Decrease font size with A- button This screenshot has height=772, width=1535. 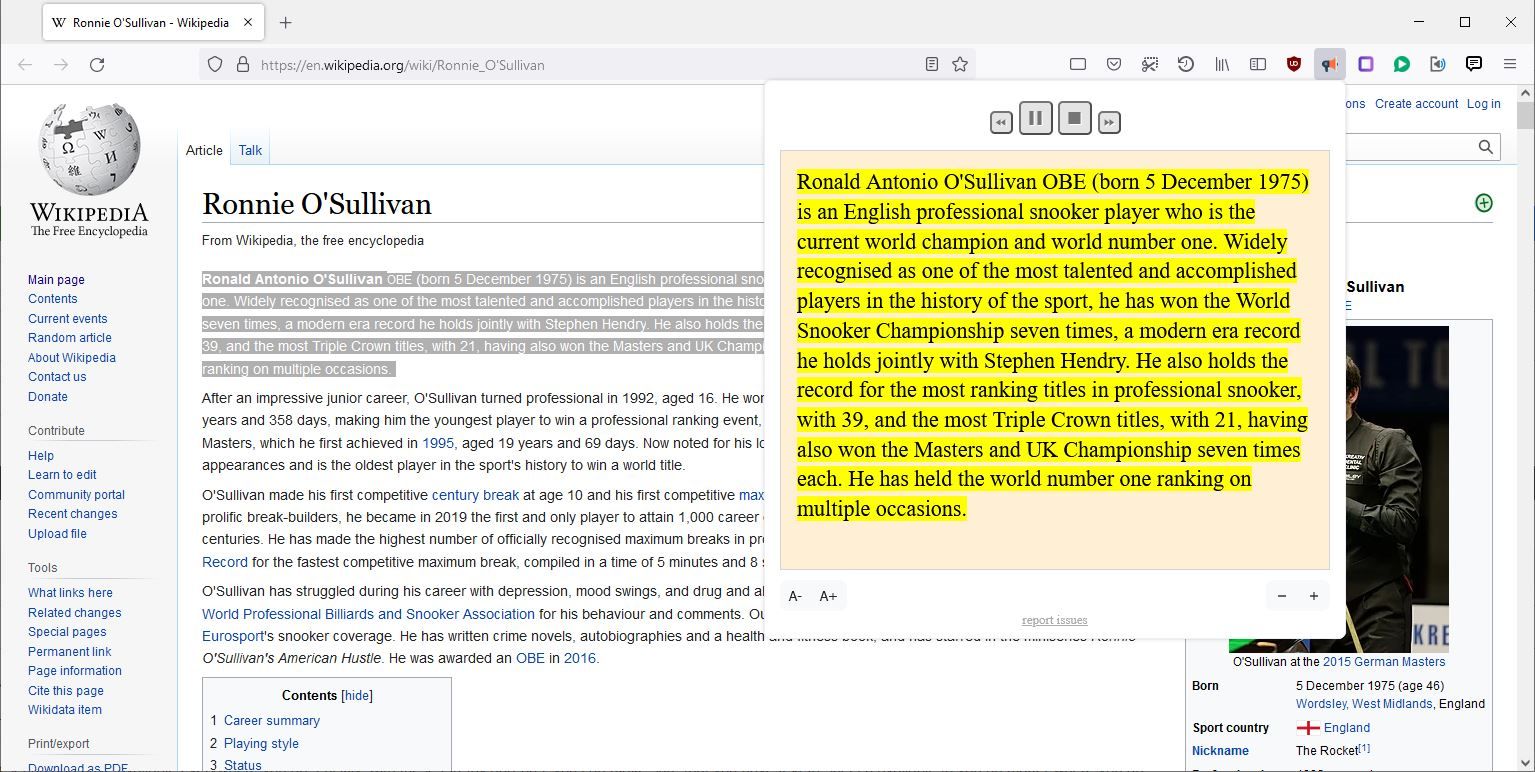pyautogui.click(x=795, y=596)
